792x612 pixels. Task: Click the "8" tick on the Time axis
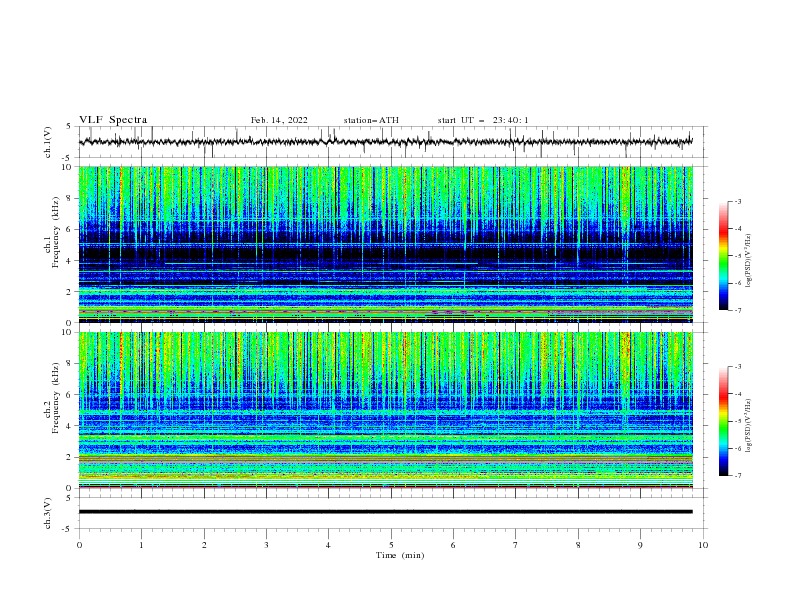click(x=578, y=545)
